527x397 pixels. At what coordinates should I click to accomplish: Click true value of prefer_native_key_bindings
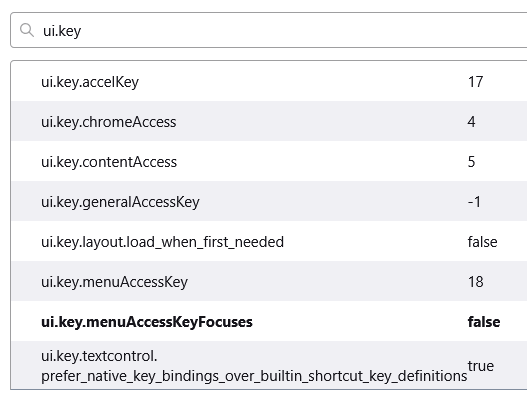[x=481, y=365]
